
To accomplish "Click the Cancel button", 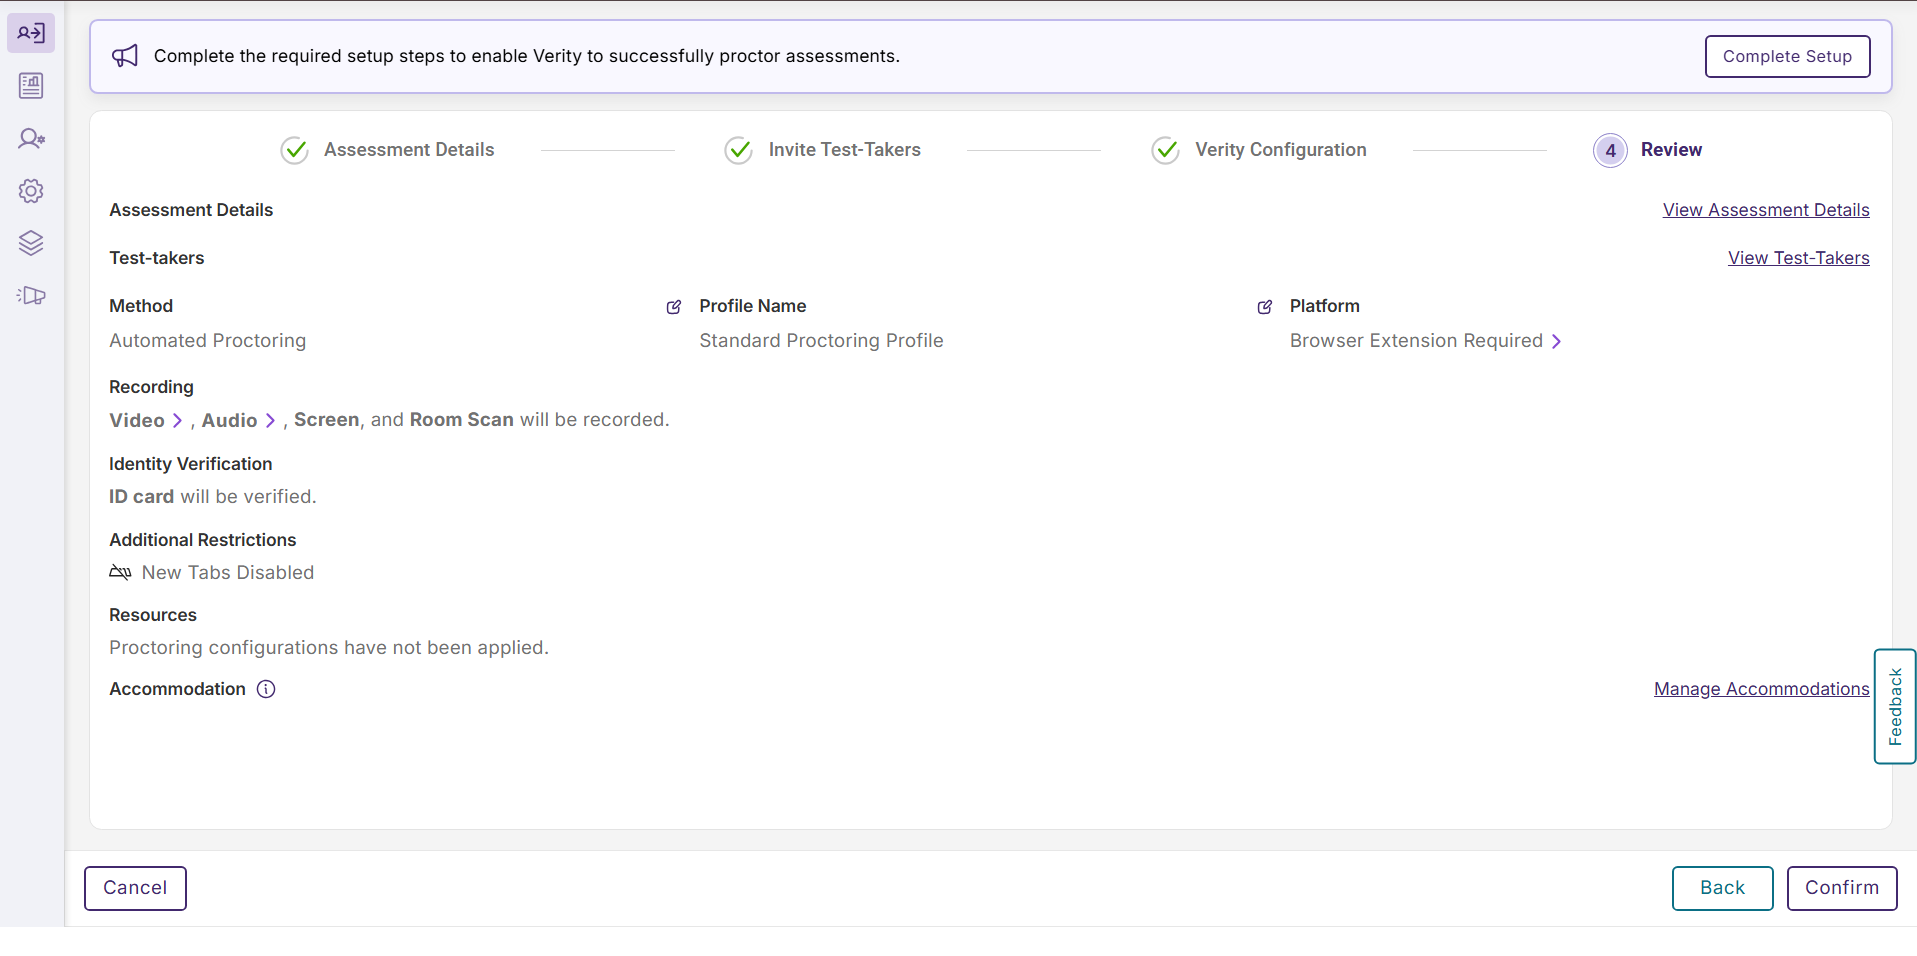I will pos(135,888).
